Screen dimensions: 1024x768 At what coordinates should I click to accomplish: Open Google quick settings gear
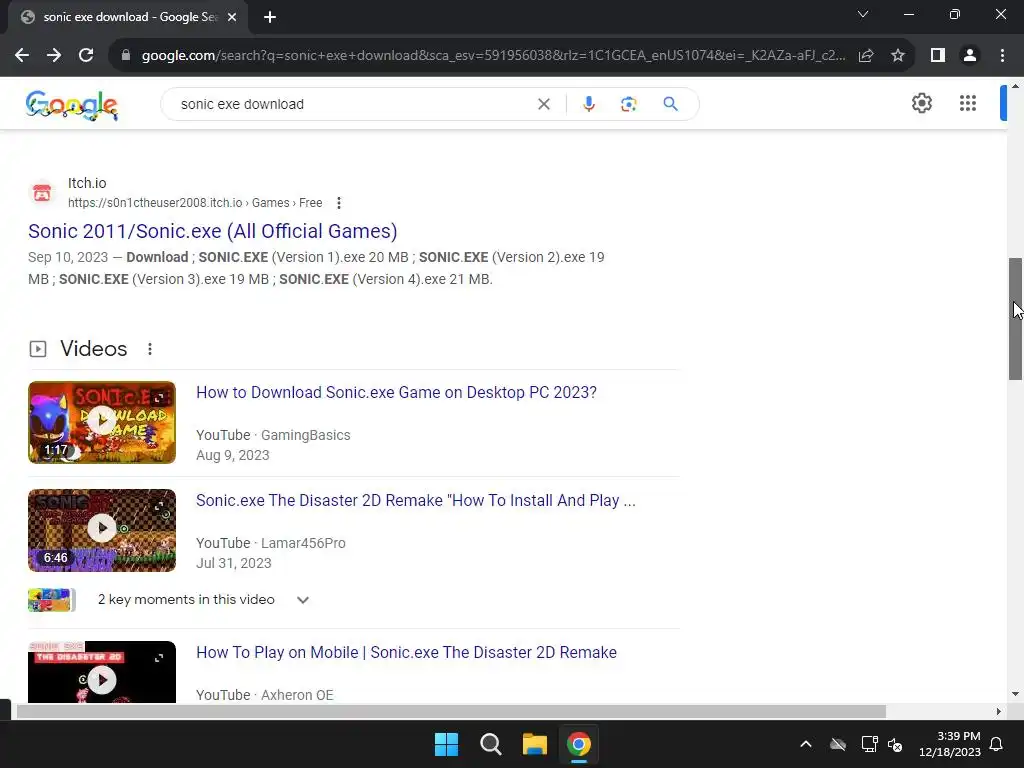pos(921,103)
